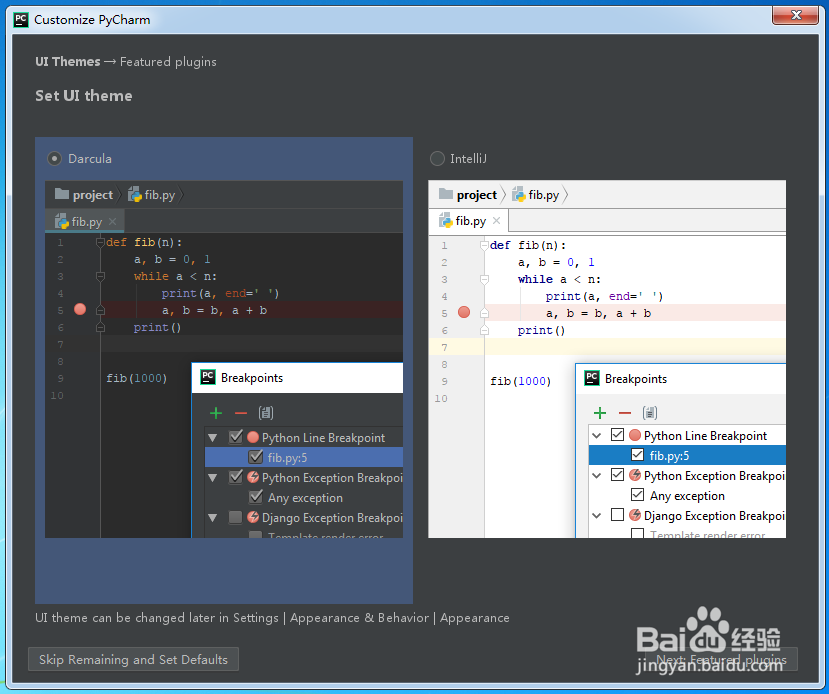Image resolution: width=829 pixels, height=694 pixels.
Task: Click the Breakpoints dialog PC icon in Darcula preview
Action: (208, 377)
